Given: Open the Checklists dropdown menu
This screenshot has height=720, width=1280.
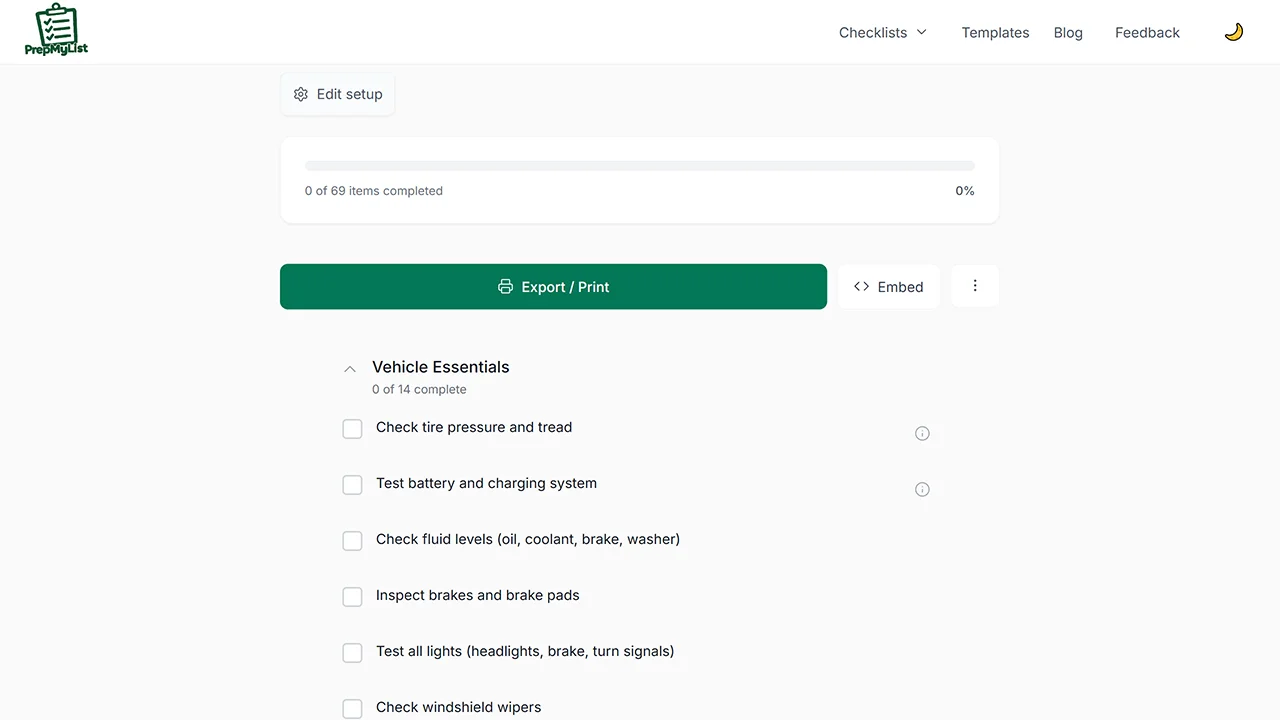Looking at the screenshot, I should (x=883, y=32).
